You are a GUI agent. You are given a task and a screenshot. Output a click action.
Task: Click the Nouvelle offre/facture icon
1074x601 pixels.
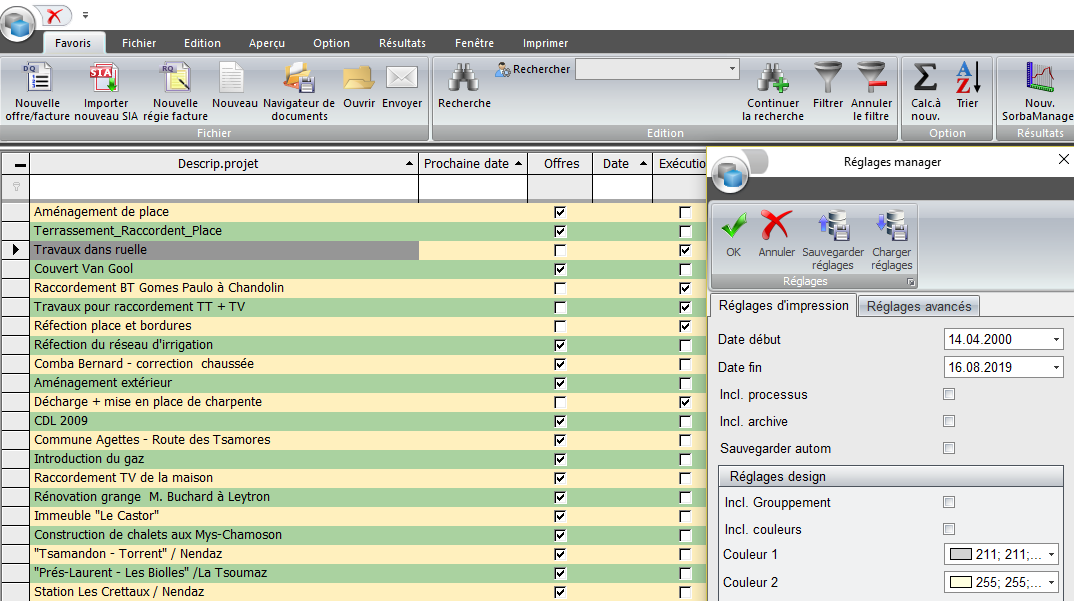pyautogui.click(x=38, y=77)
